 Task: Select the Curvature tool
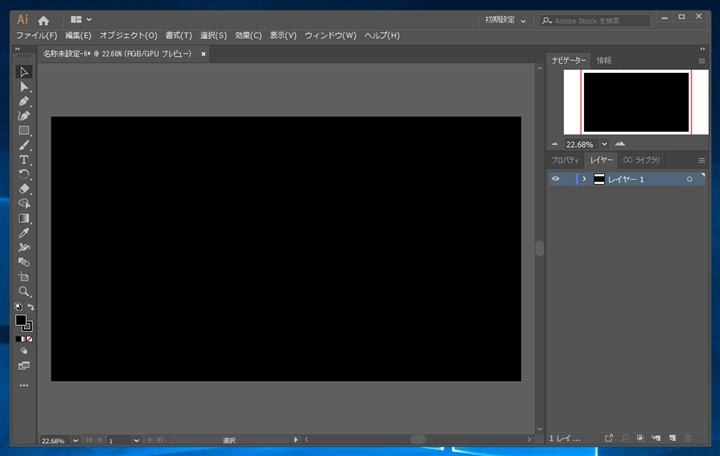24,116
